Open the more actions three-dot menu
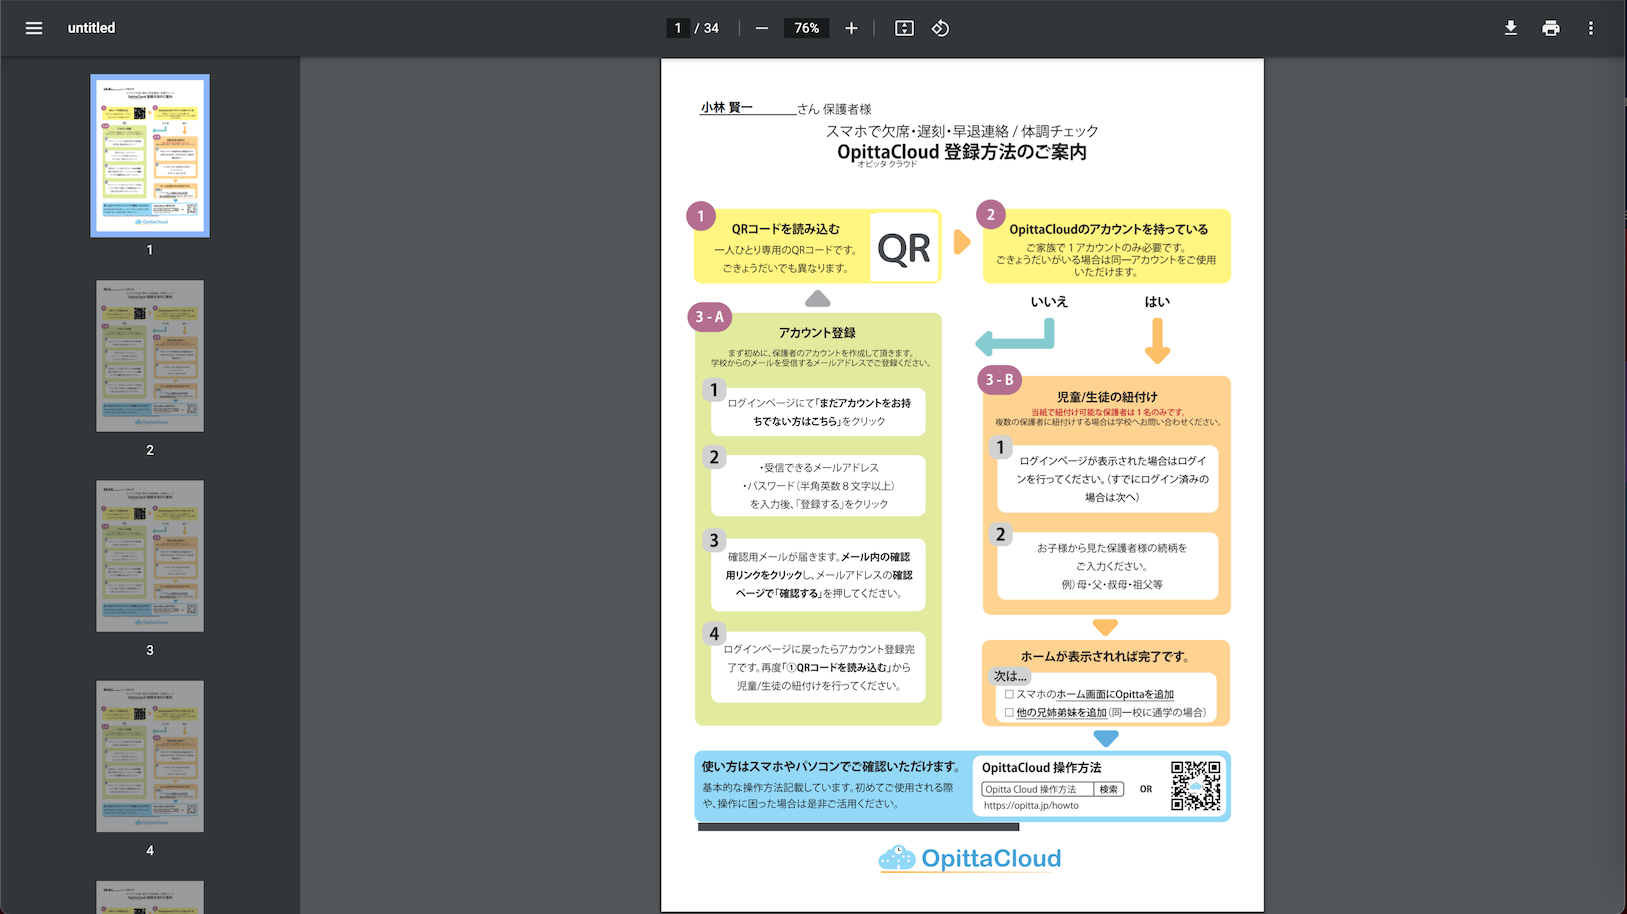The height and width of the screenshot is (914, 1627). click(1591, 28)
